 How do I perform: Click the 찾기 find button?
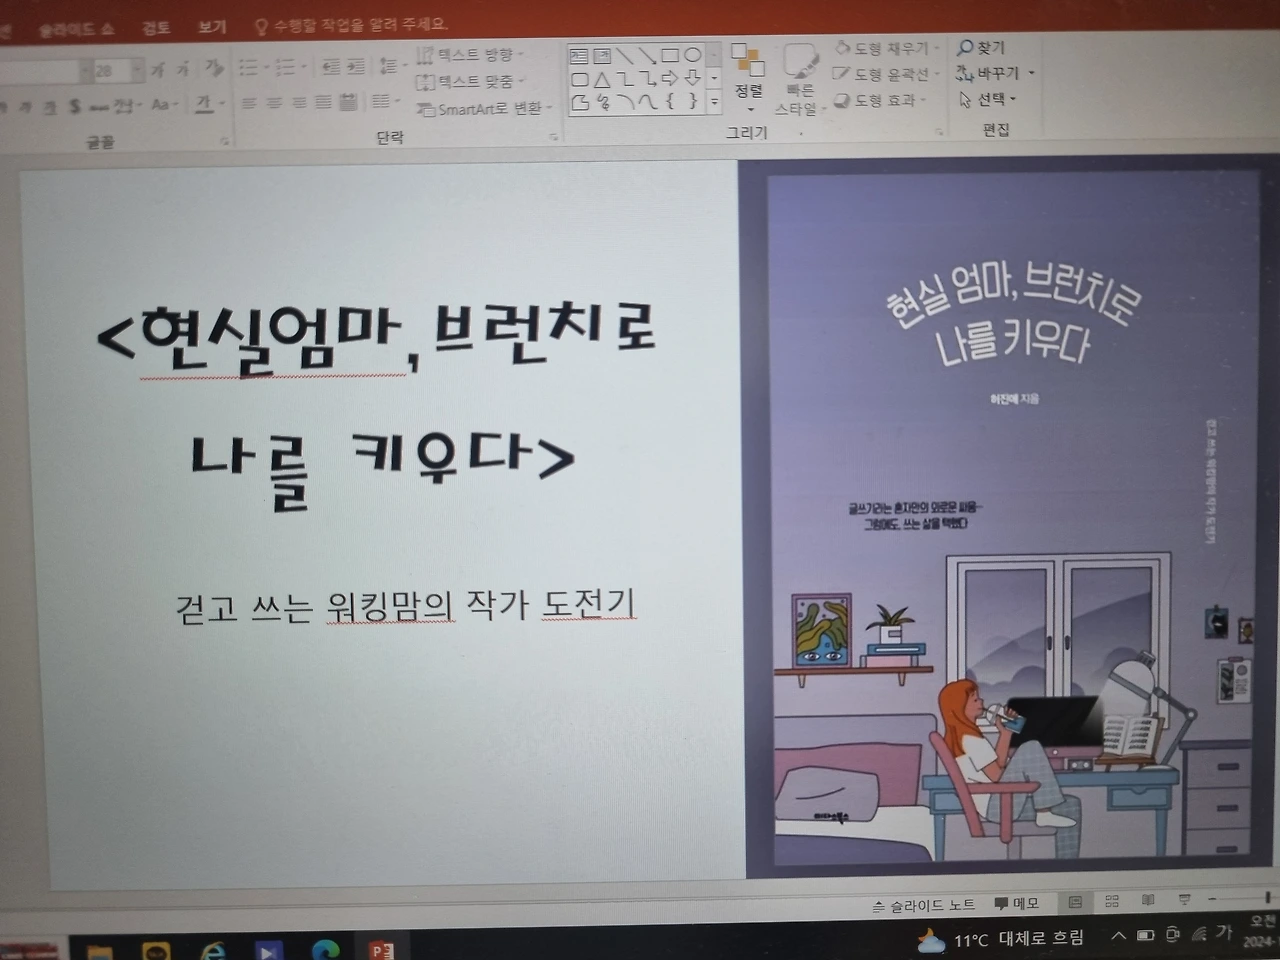point(981,47)
